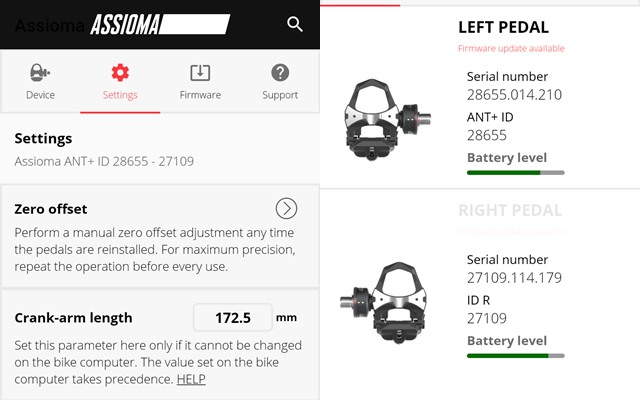
Task: Edit the crank-arm length field 172.5
Action: (233, 318)
